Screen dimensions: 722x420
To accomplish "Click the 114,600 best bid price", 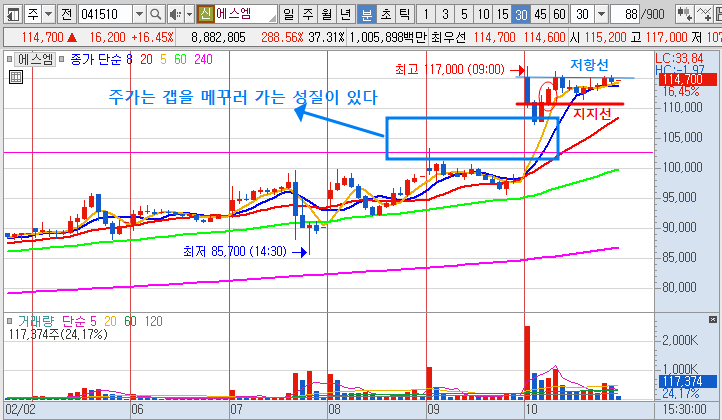I will [x=545, y=37].
